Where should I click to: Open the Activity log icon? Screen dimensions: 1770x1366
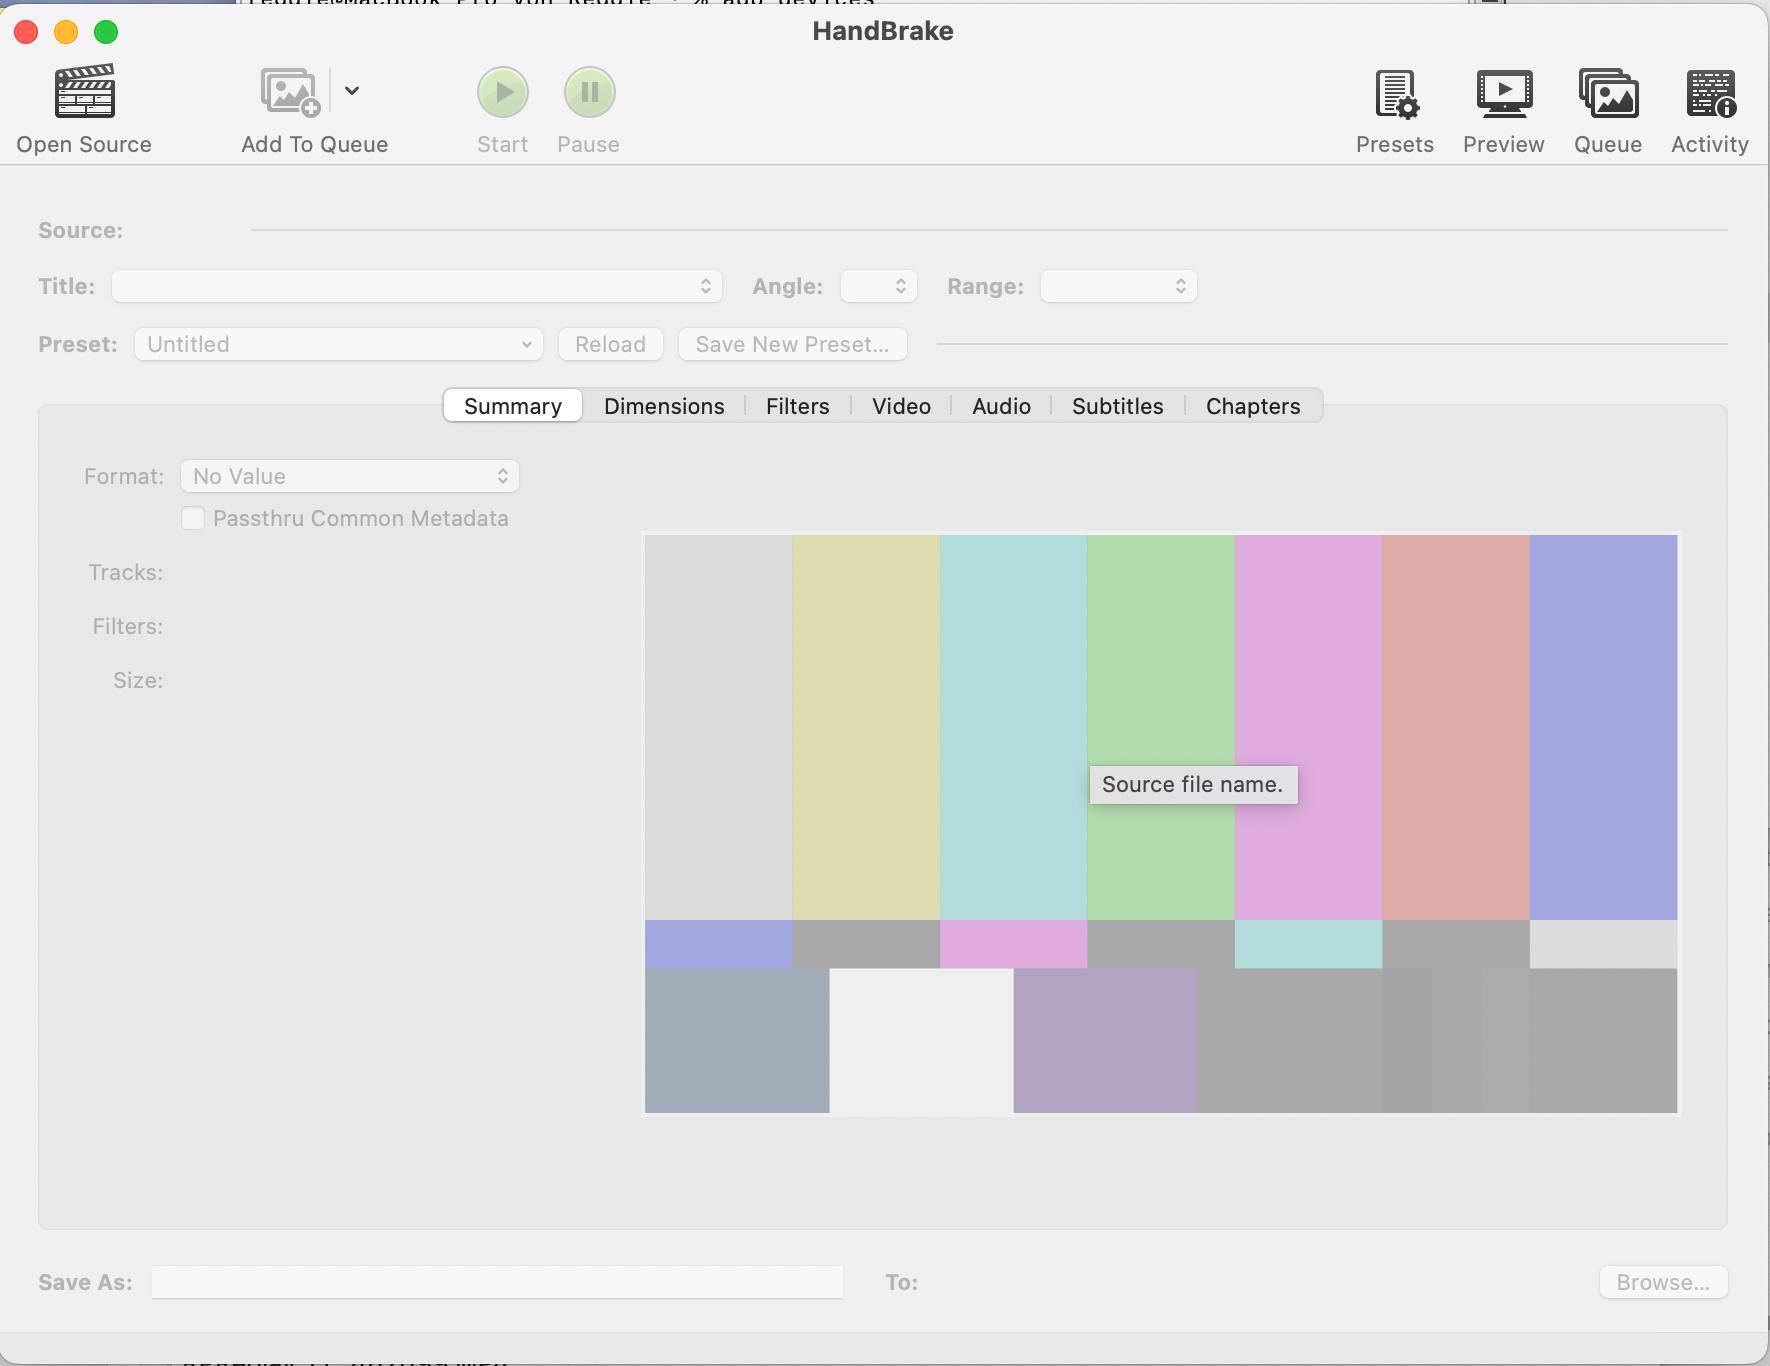click(x=1710, y=93)
